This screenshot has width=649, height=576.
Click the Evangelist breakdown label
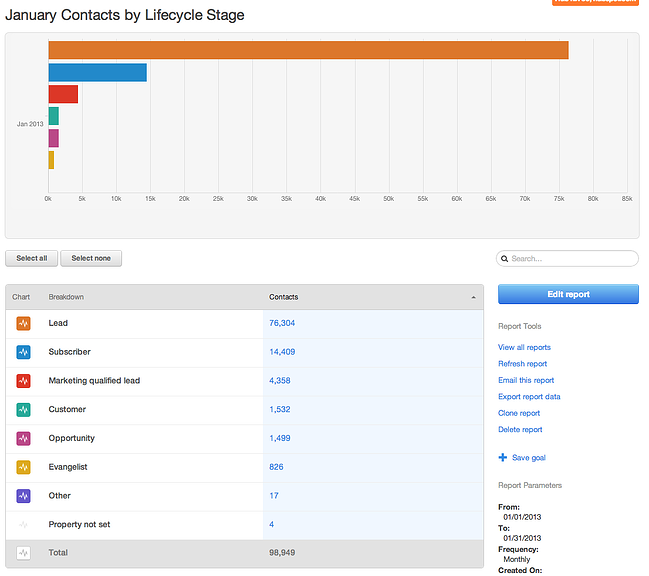(68, 467)
